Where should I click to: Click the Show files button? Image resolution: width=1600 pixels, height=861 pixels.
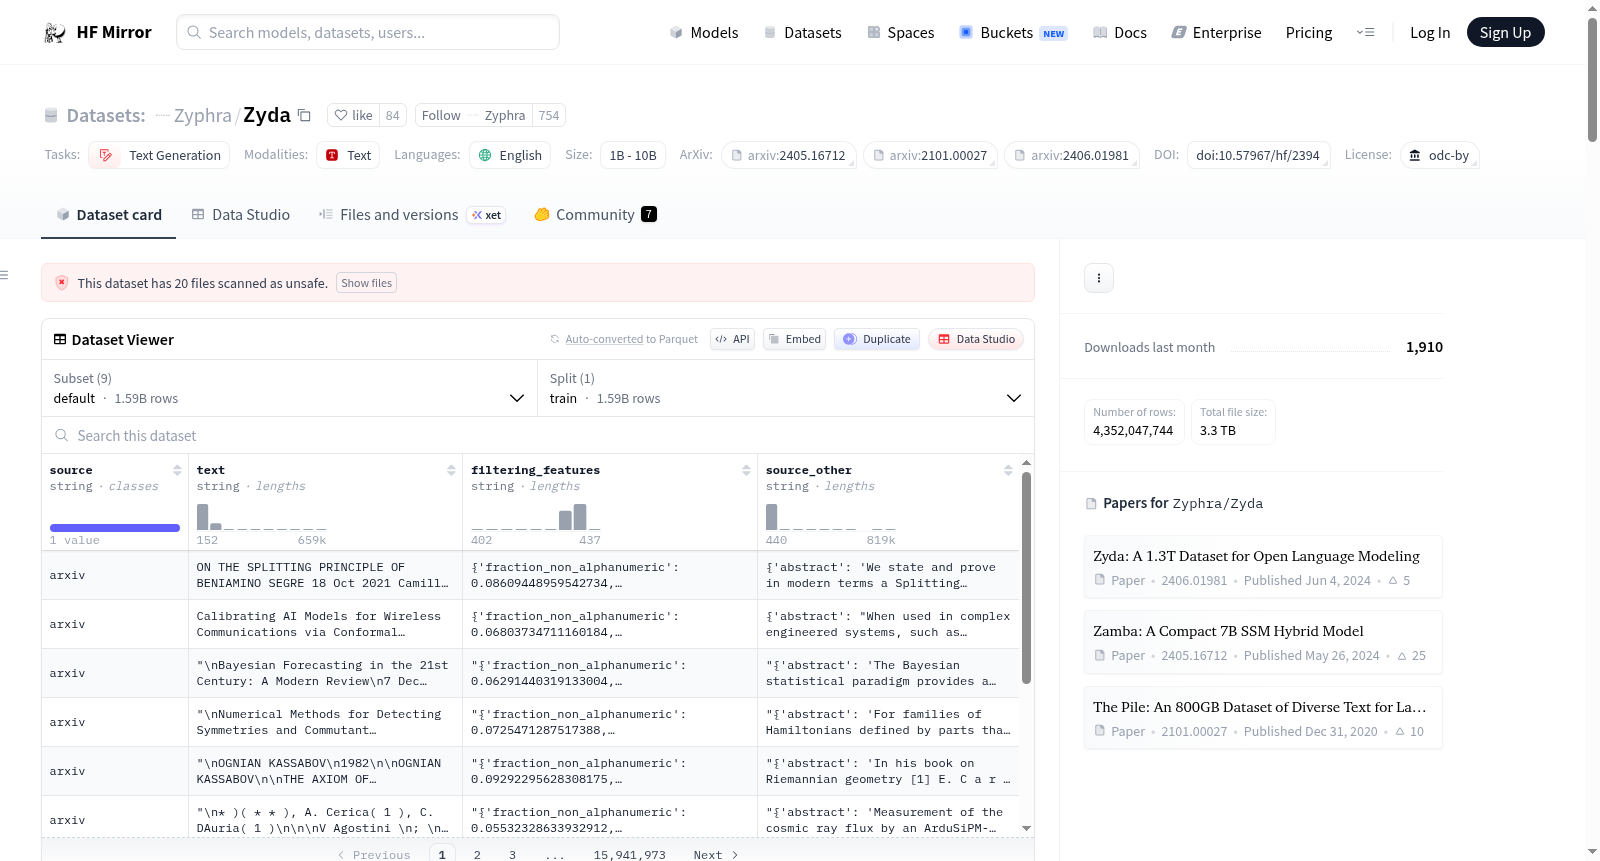click(366, 283)
